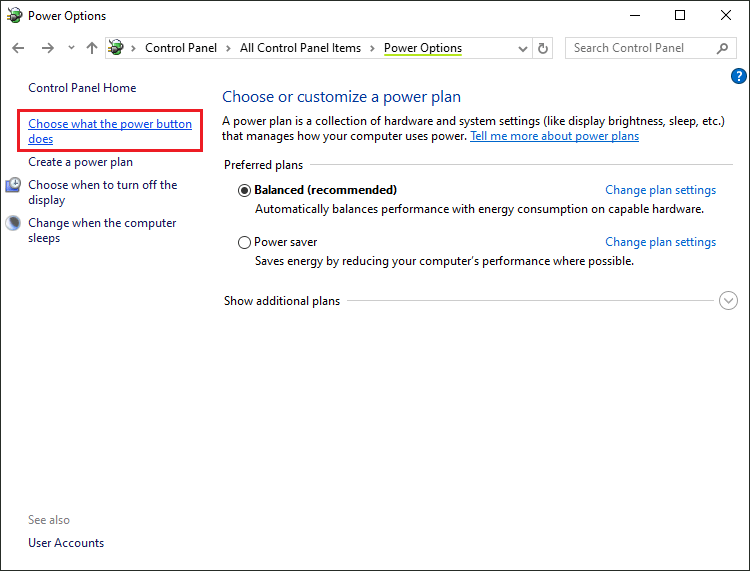Click the Search Control Panel field
The width and height of the screenshot is (750, 571).
coord(651,48)
